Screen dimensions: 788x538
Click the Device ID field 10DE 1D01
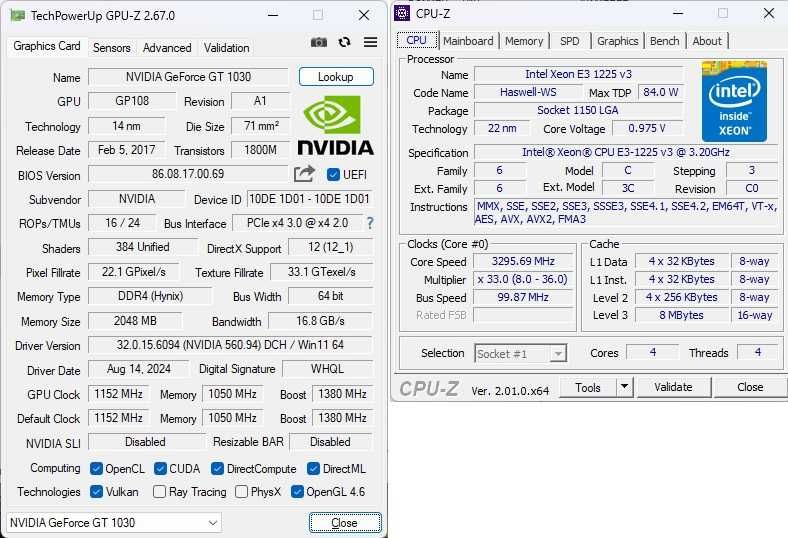click(x=310, y=199)
